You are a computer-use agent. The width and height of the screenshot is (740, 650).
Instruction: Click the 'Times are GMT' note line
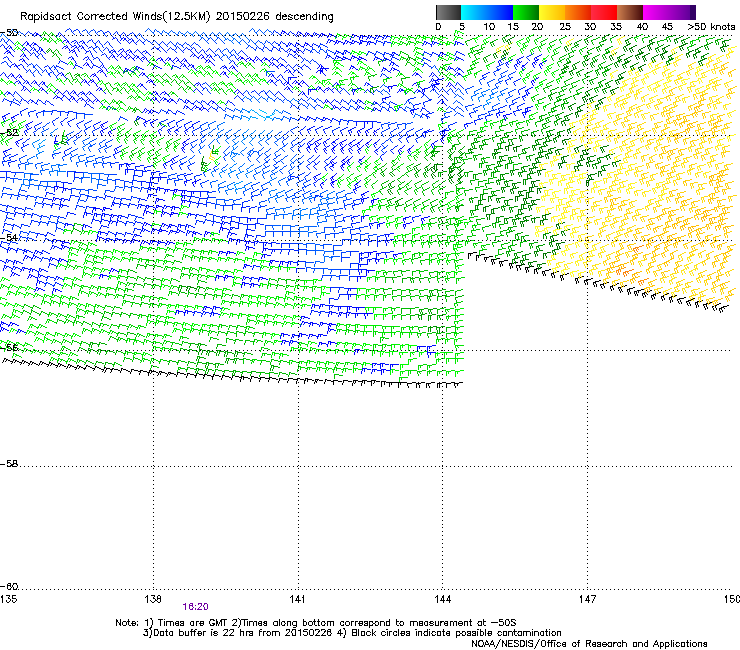click(x=315, y=623)
